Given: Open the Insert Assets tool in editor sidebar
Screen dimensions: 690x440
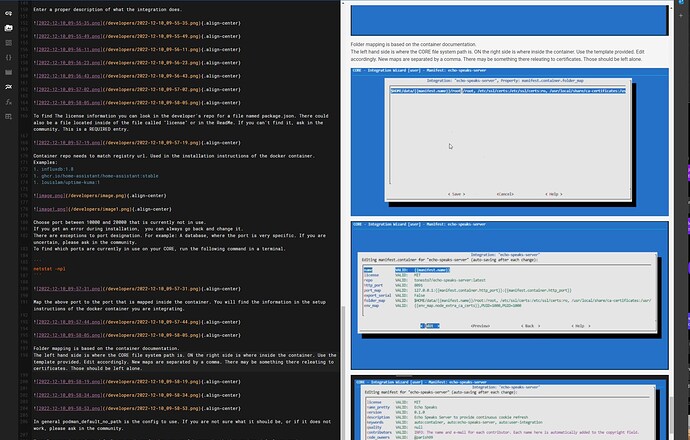Looking at the screenshot, I should tap(8, 28).
